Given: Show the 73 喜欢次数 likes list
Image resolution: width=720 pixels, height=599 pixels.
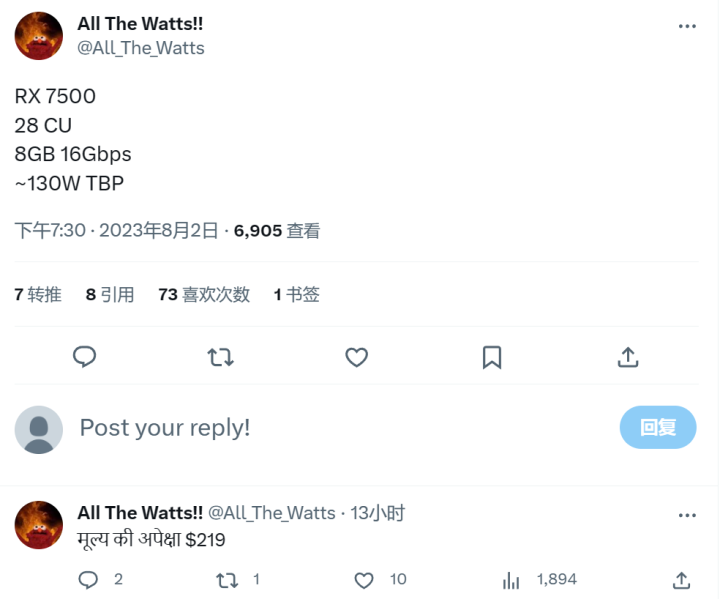Looking at the screenshot, I should pos(204,294).
